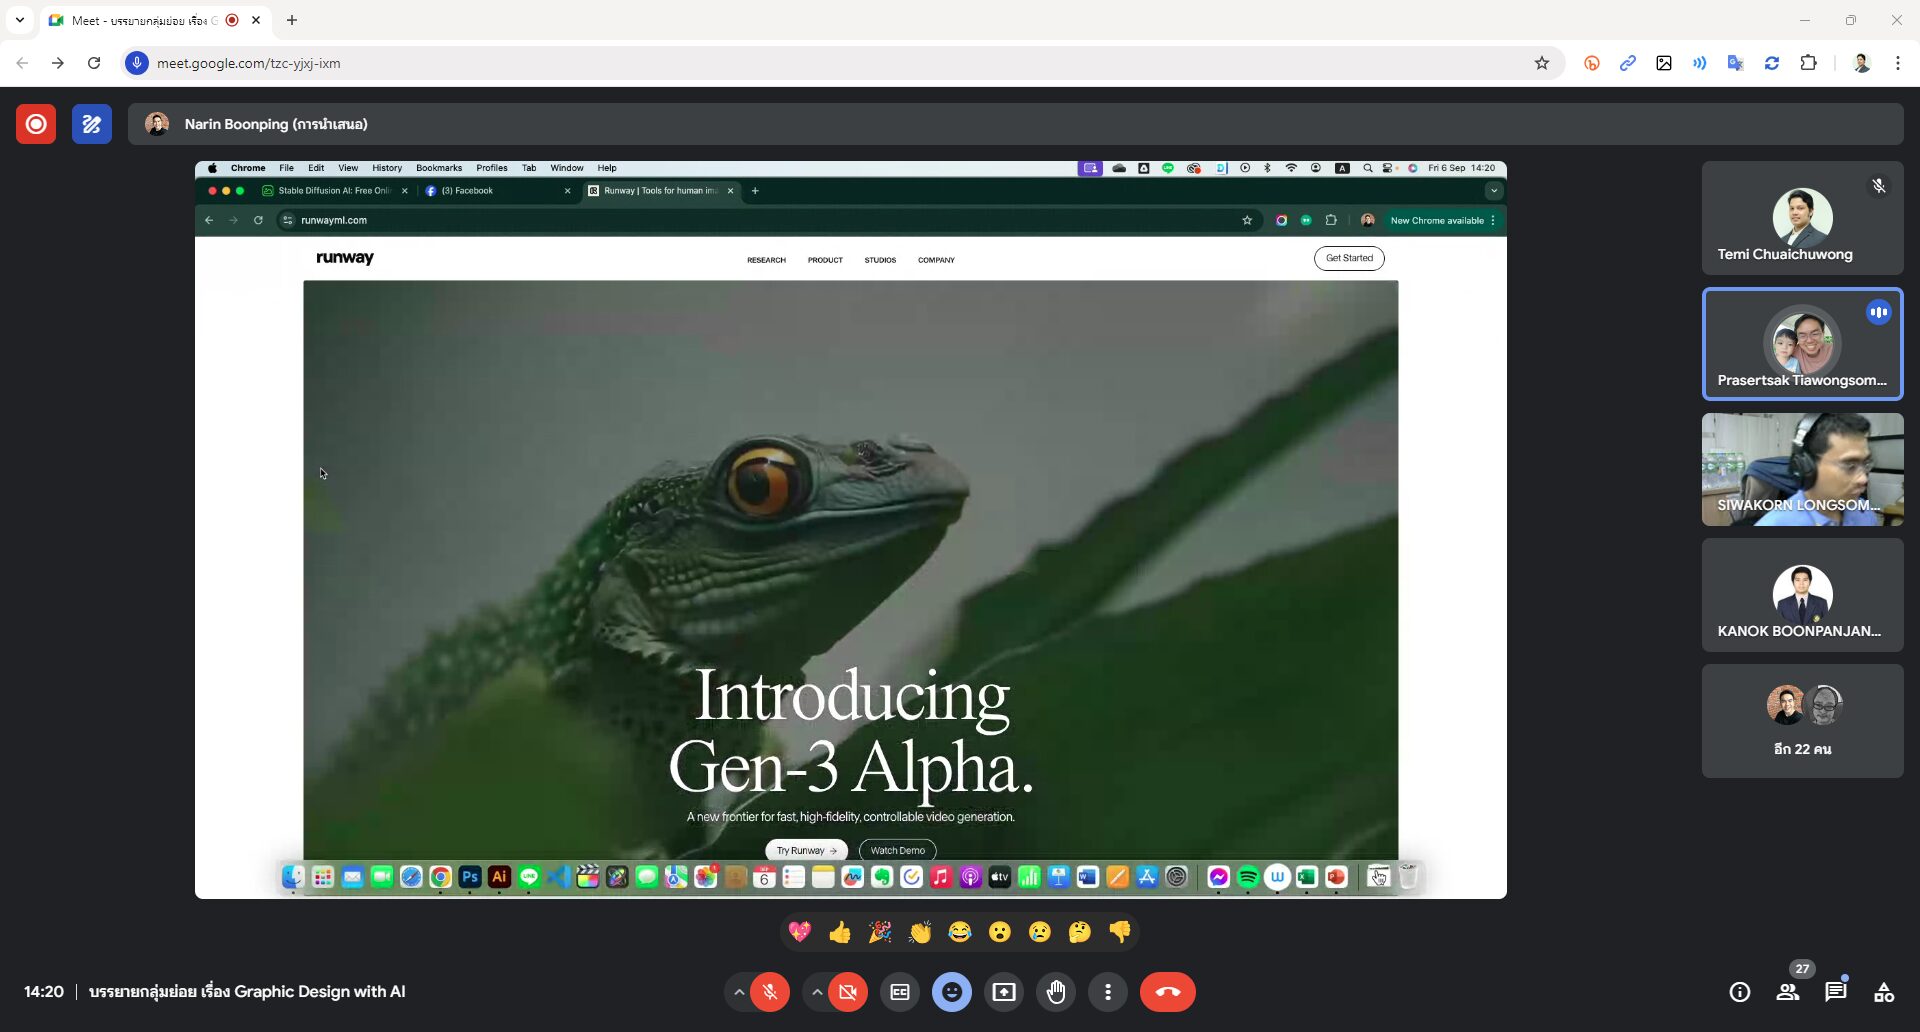Open the tab search dropdown arrow
Viewport: 1920px width, 1032px height.
[x=20, y=20]
